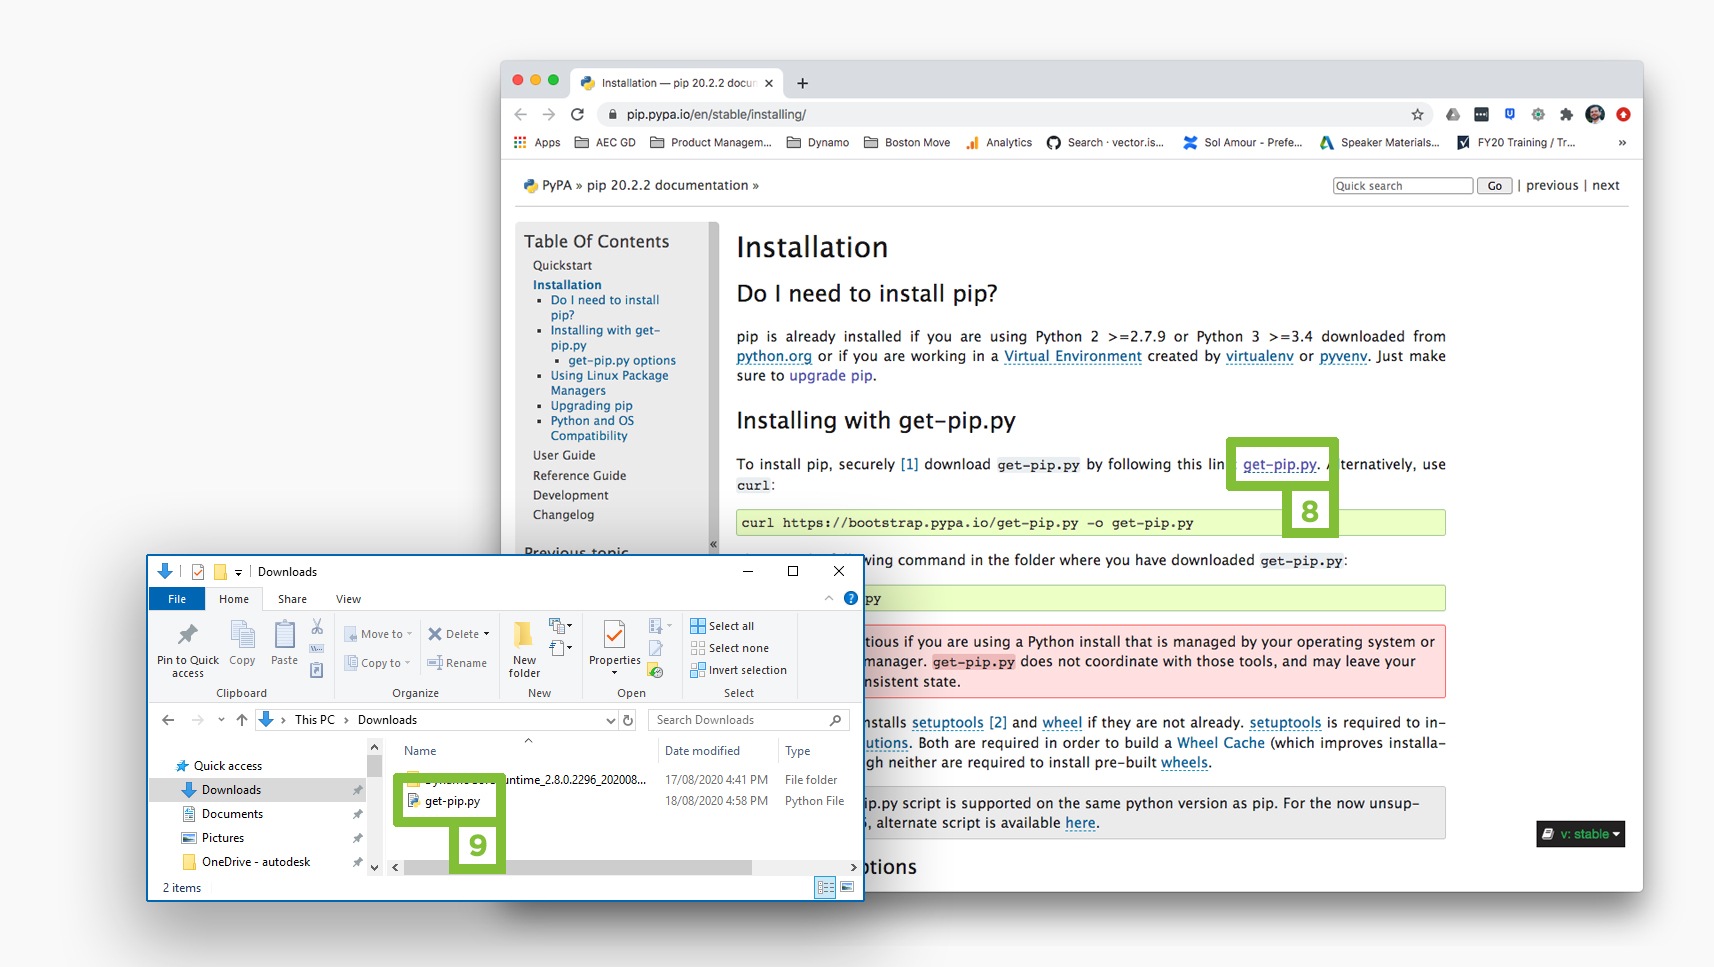The image size is (1714, 967).
Task: Click the Search Downloads box
Action: point(748,720)
